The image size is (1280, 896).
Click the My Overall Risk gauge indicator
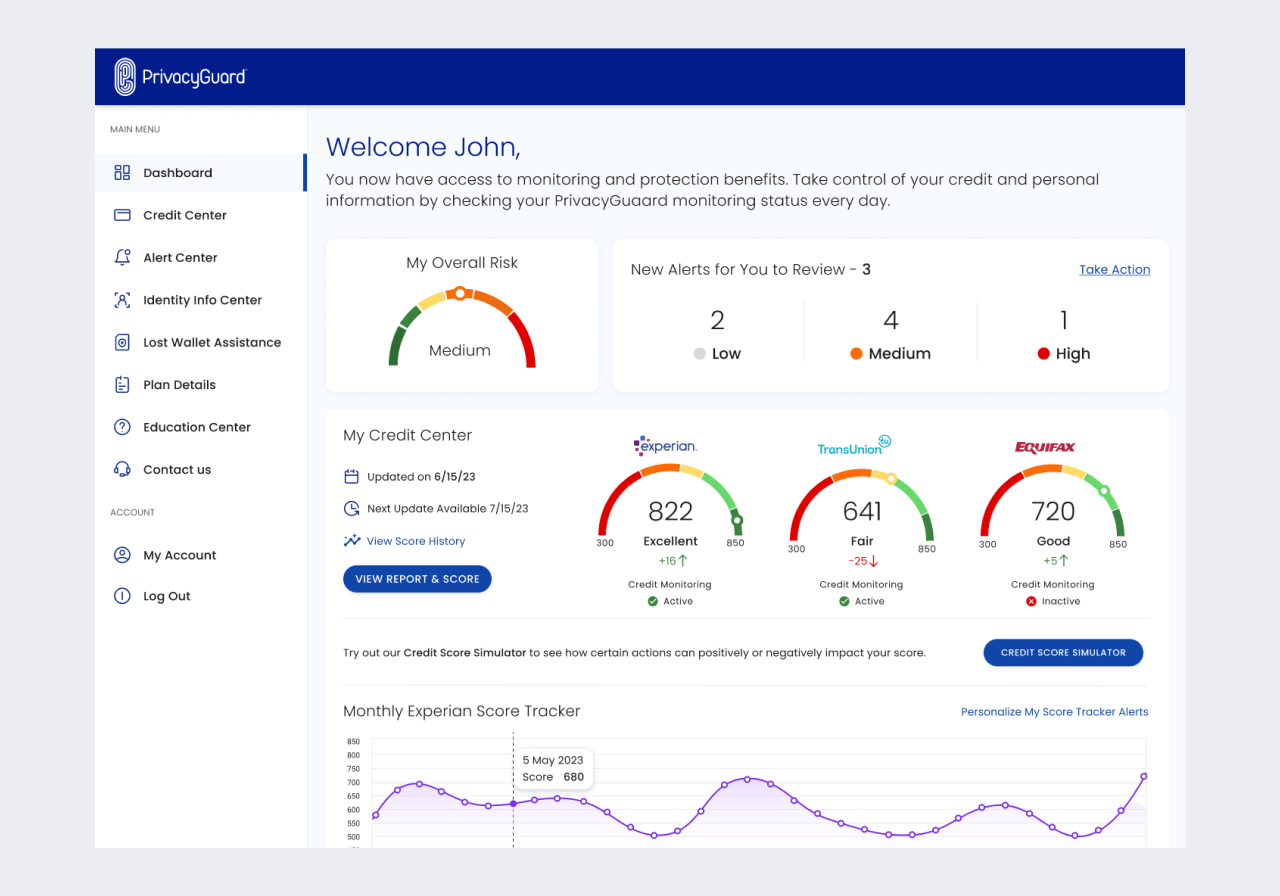pyautogui.click(x=459, y=293)
